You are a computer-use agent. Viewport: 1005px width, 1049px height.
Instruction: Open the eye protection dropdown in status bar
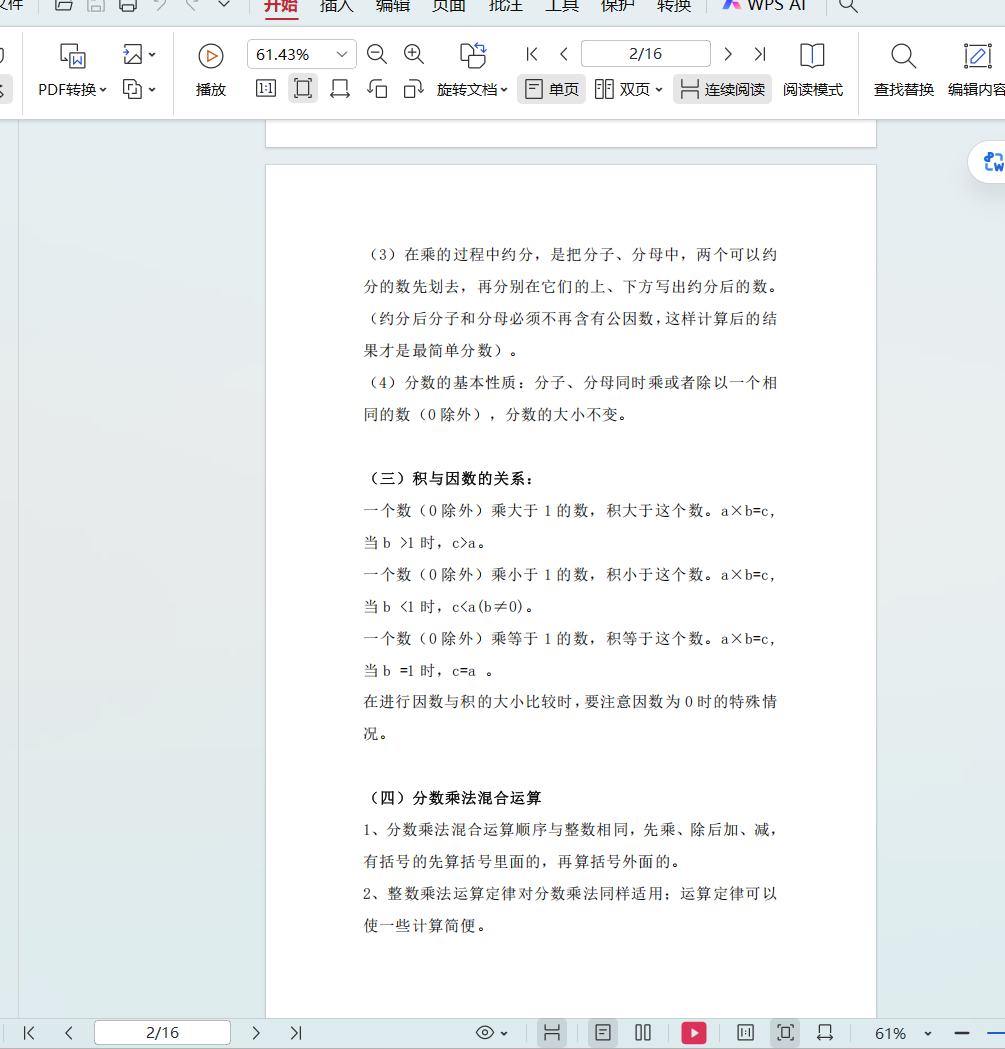[x=492, y=1033]
